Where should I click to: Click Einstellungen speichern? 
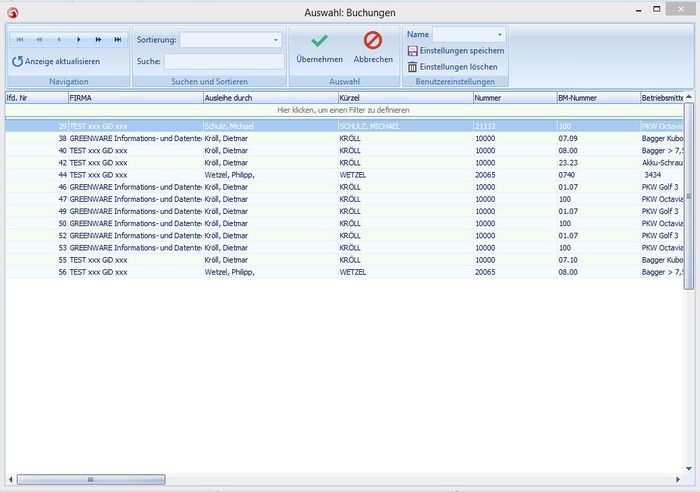click(456, 51)
